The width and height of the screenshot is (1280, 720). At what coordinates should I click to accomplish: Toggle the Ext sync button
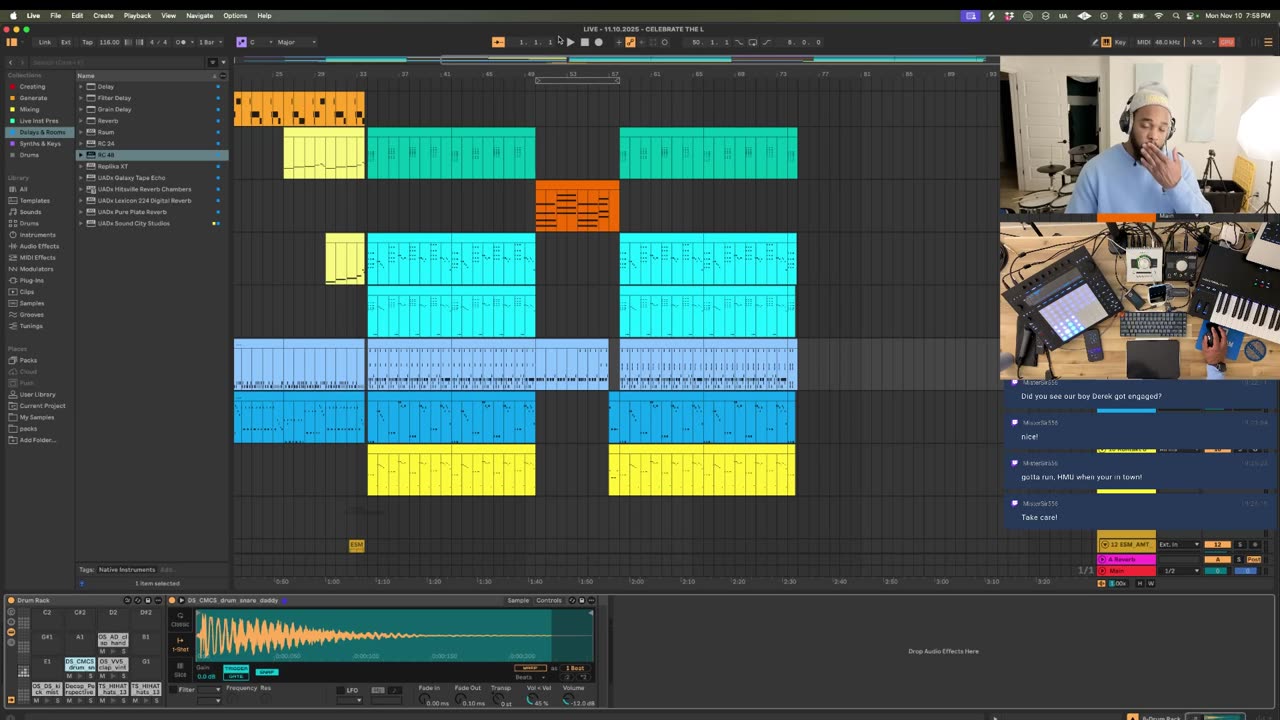coord(66,42)
